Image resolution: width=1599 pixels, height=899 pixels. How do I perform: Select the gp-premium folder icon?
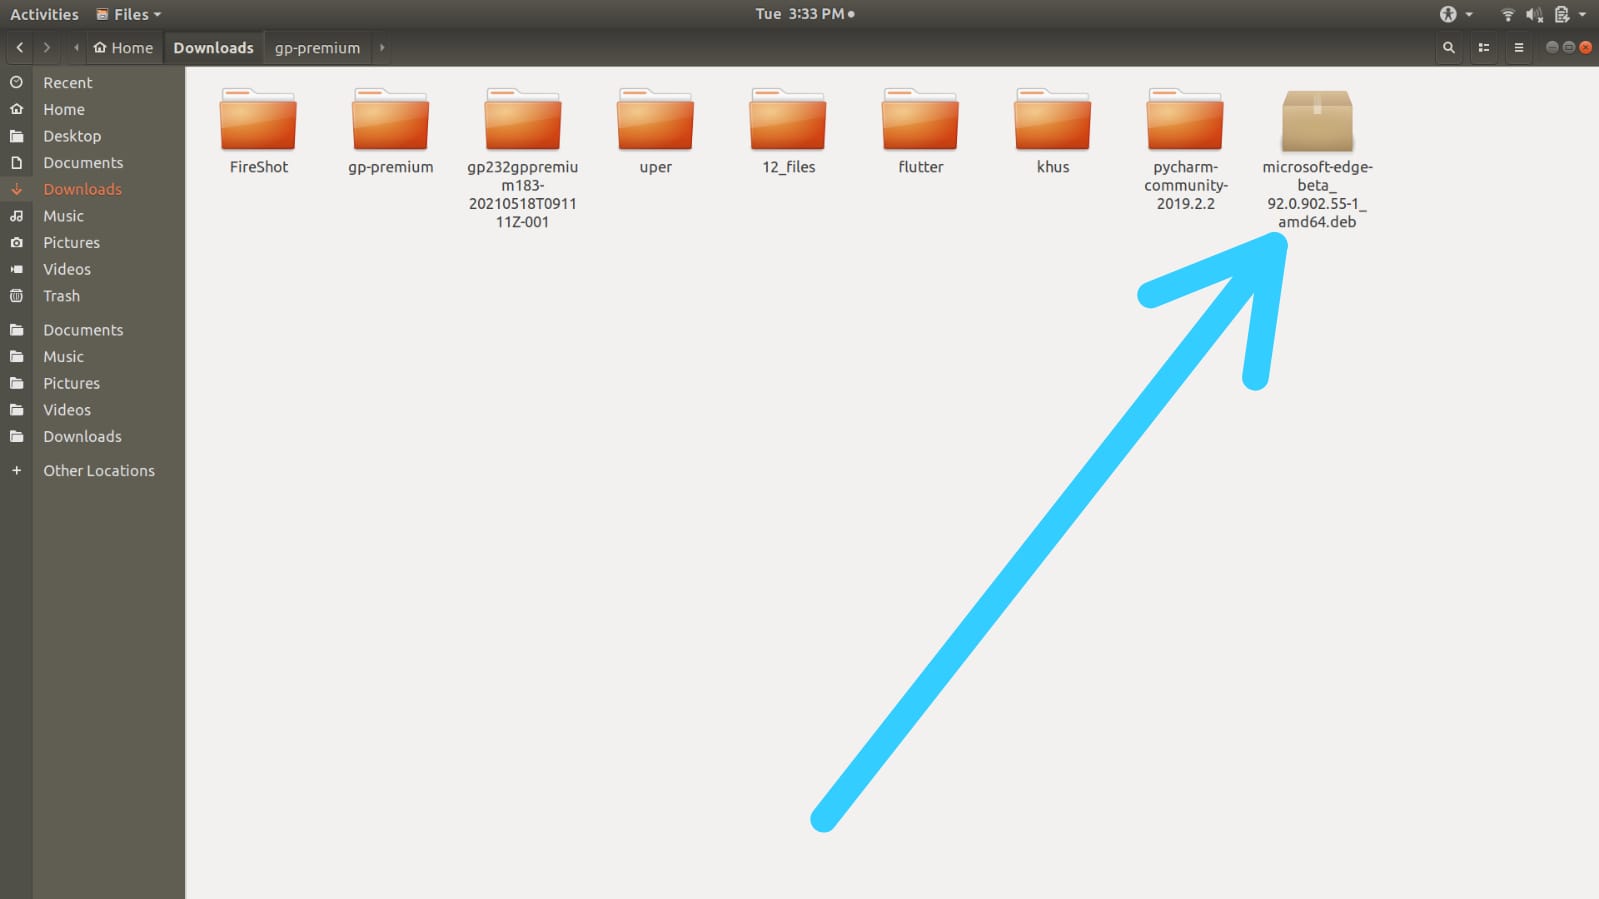point(390,120)
